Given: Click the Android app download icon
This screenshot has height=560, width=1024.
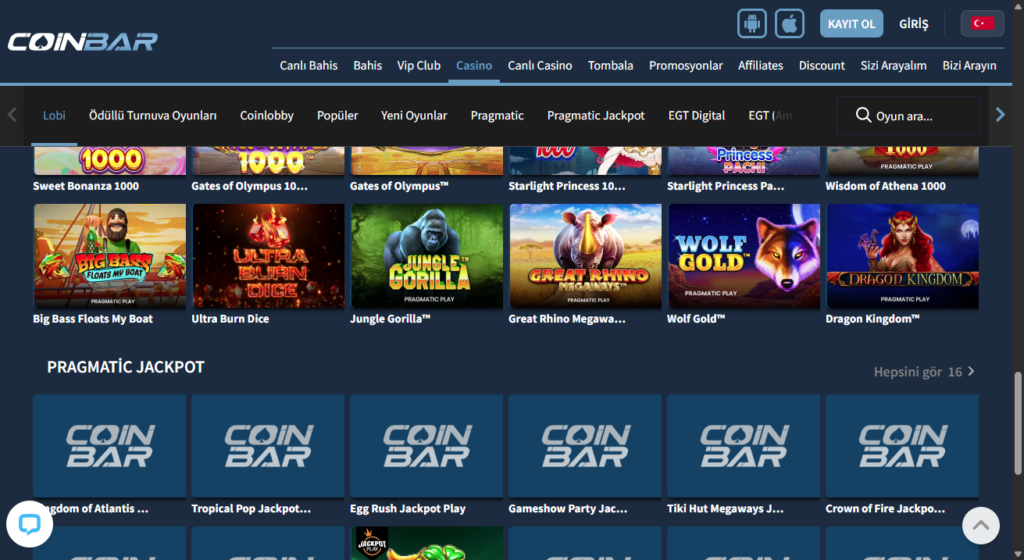Looking at the screenshot, I should pos(752,23).
